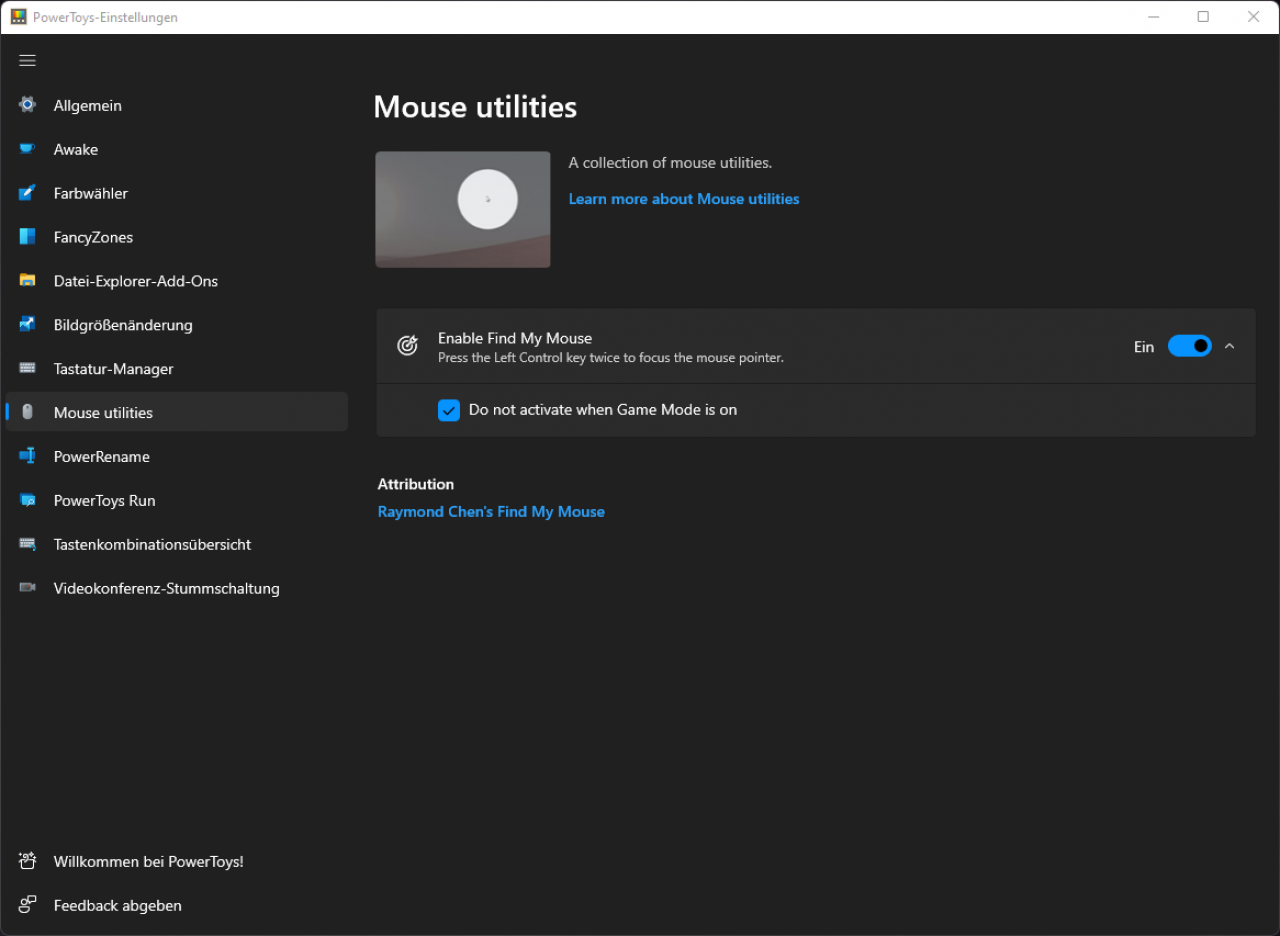Go to PowerRename settings
Screen dimensions: 1280x936
point(176,456)
